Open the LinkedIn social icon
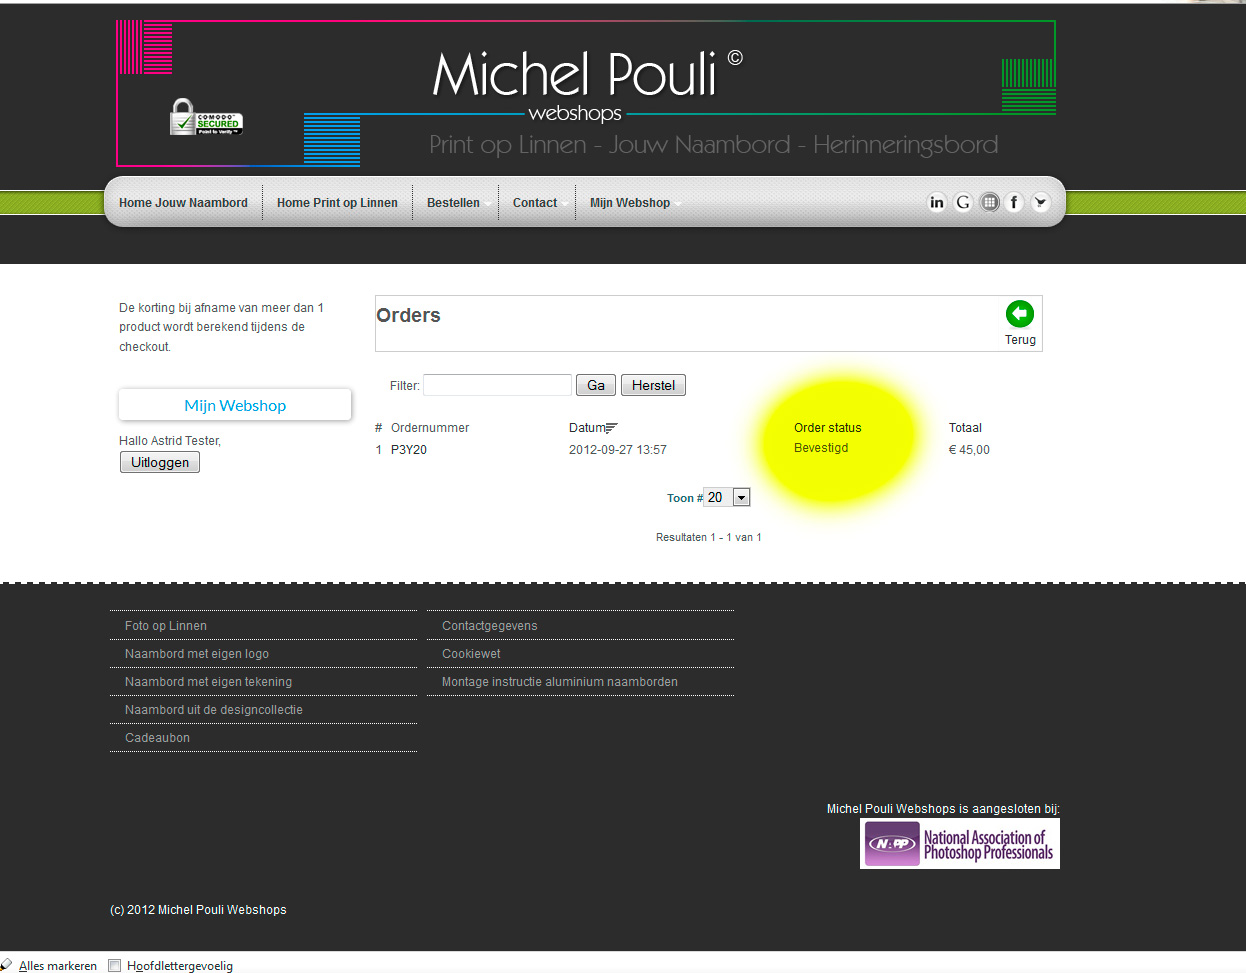 pos(937,202)
